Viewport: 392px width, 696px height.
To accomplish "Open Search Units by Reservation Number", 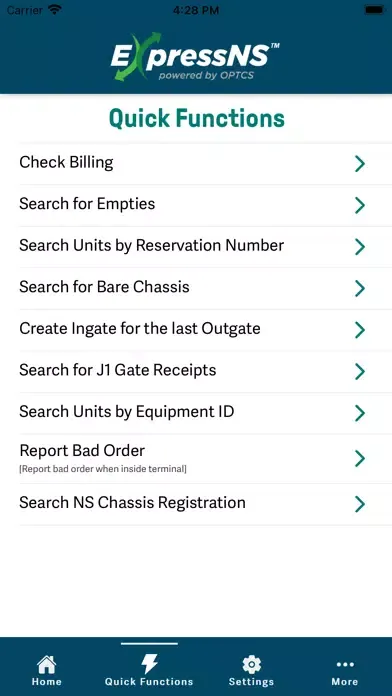I will click(x=196, y=247).
